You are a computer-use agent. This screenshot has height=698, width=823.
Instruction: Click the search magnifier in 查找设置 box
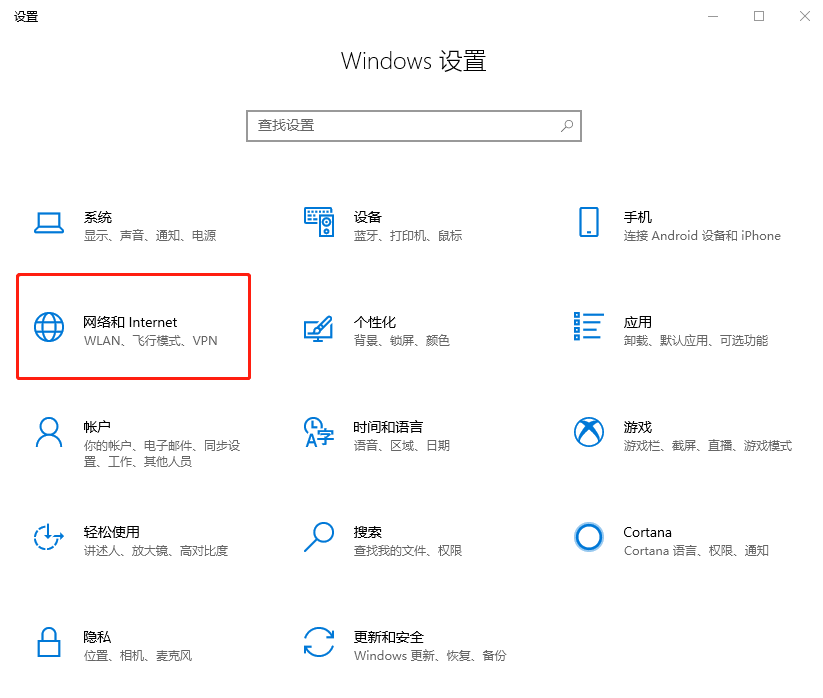[x=567, y=126]
